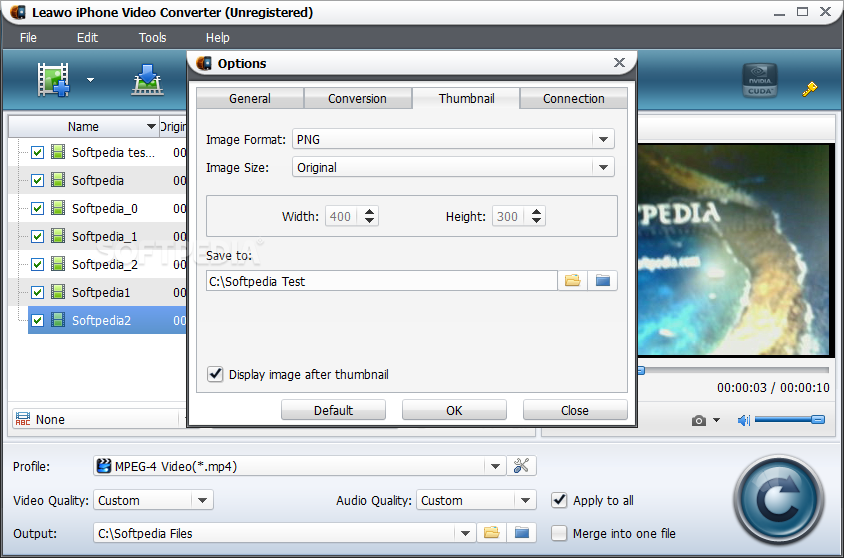Viewport: 844px width, 558px height.
Task: Open the Image Format dropdown
Action: (x=603, y=139)
